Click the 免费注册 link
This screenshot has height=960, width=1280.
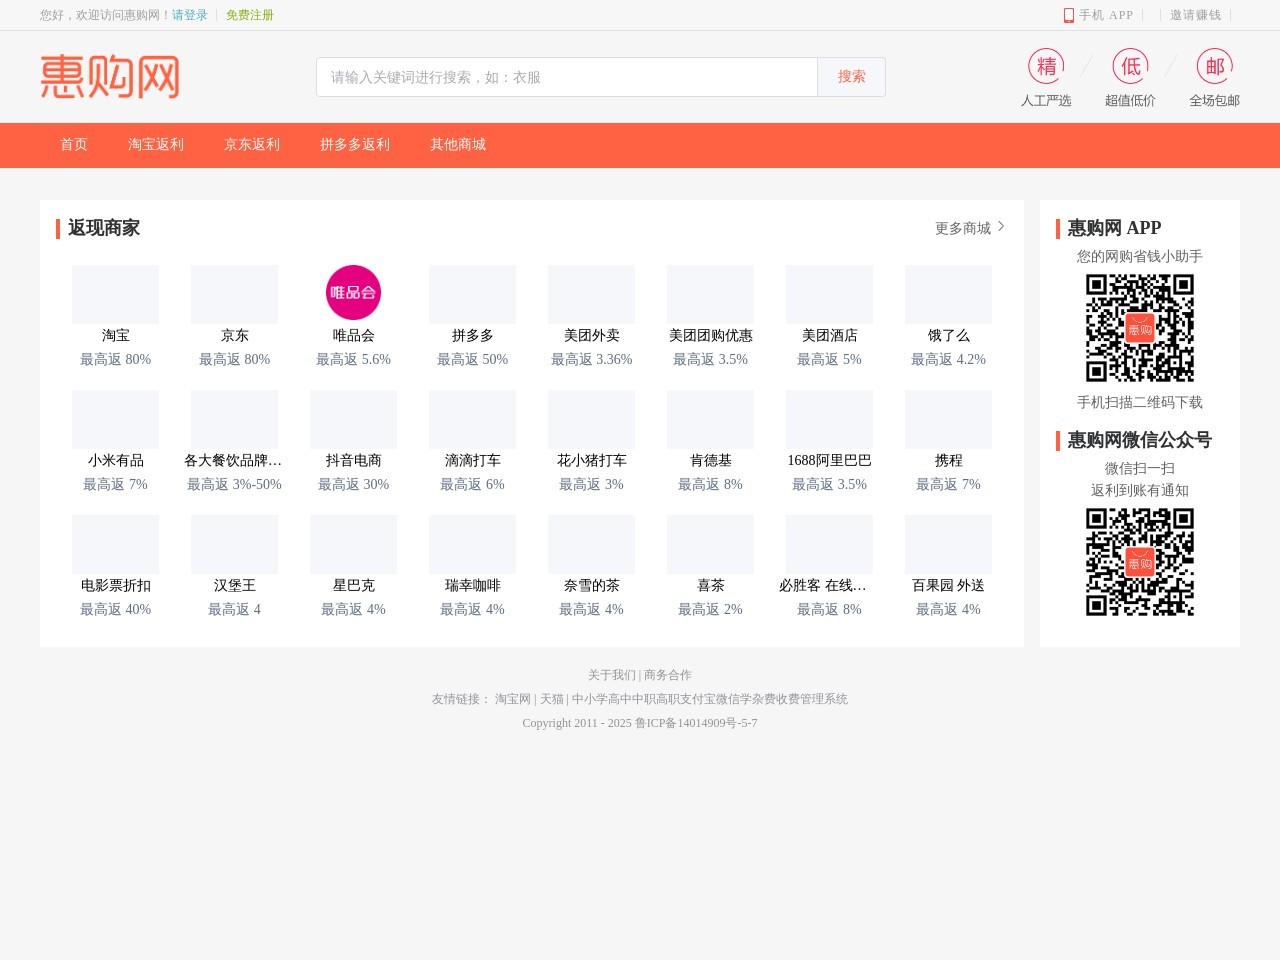(x=250, y=15)
